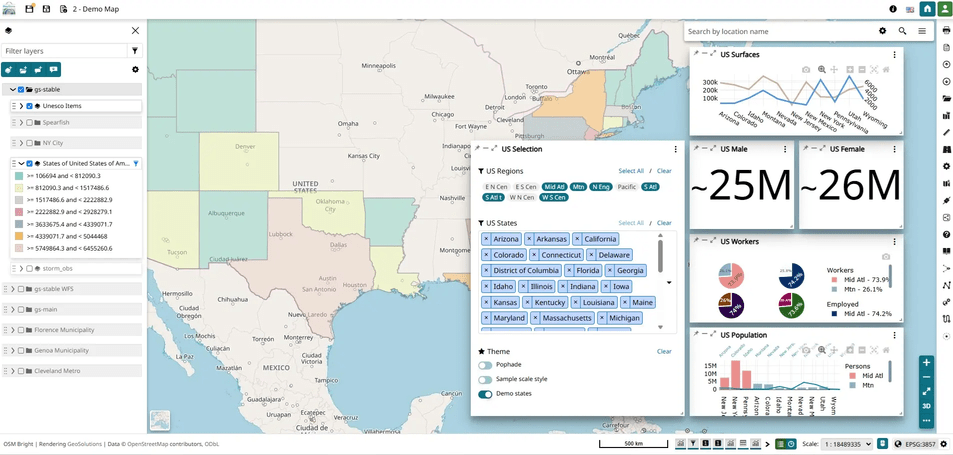Enable the gs-main group checkbox
Image resolution: width=953 pixels, height=455 pixels.
point(21,309)
